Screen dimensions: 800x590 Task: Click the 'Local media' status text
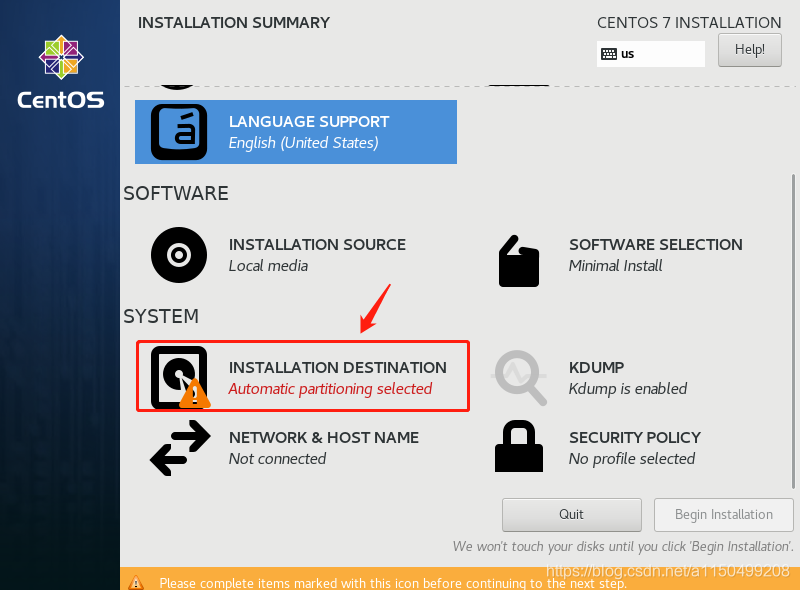(268, 266)
